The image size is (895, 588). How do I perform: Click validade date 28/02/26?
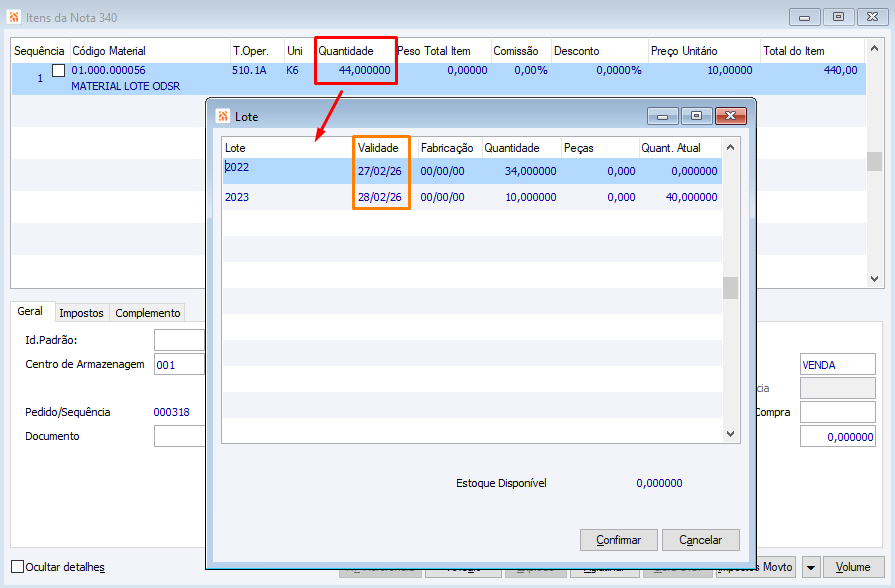tap(380, 197)
